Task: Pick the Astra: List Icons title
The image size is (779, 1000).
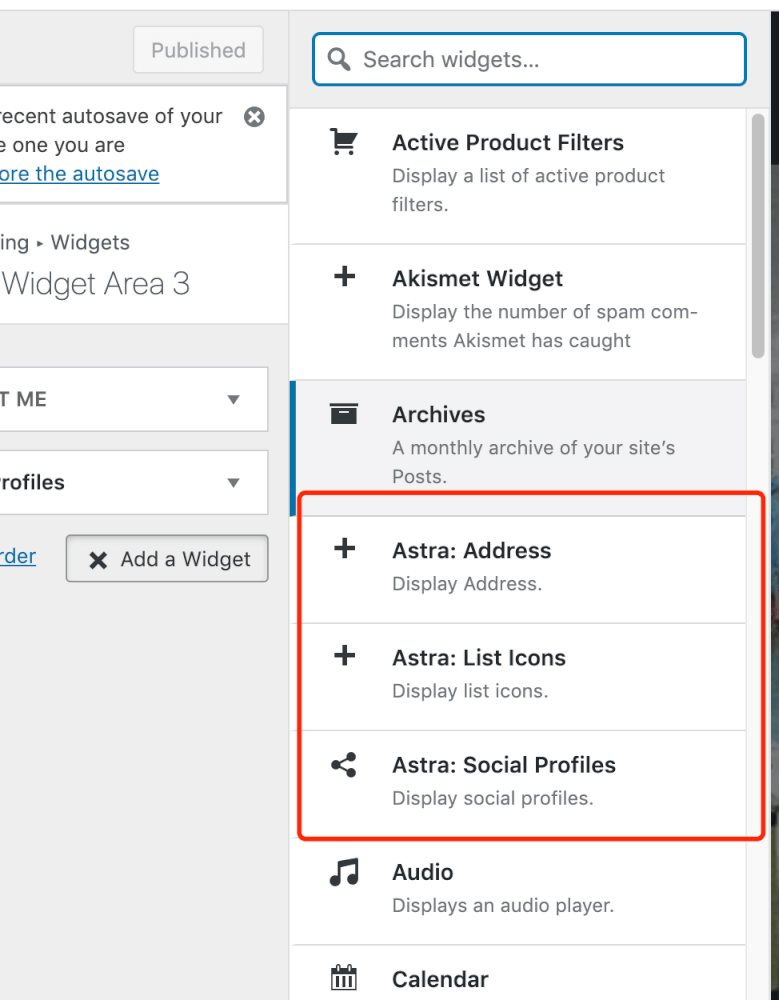Action: [x=478, y=657]
